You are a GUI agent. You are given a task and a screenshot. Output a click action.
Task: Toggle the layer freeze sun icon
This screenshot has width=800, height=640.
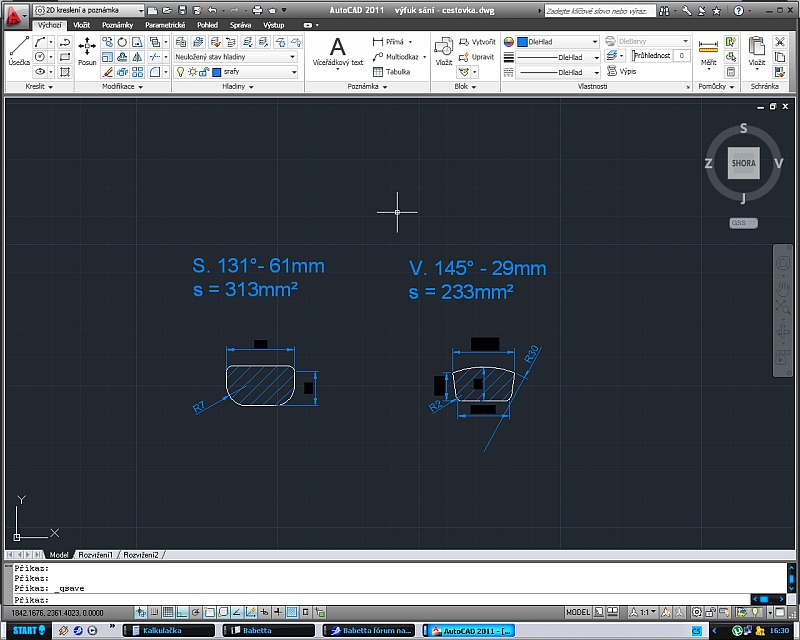(x=192, y=72)
